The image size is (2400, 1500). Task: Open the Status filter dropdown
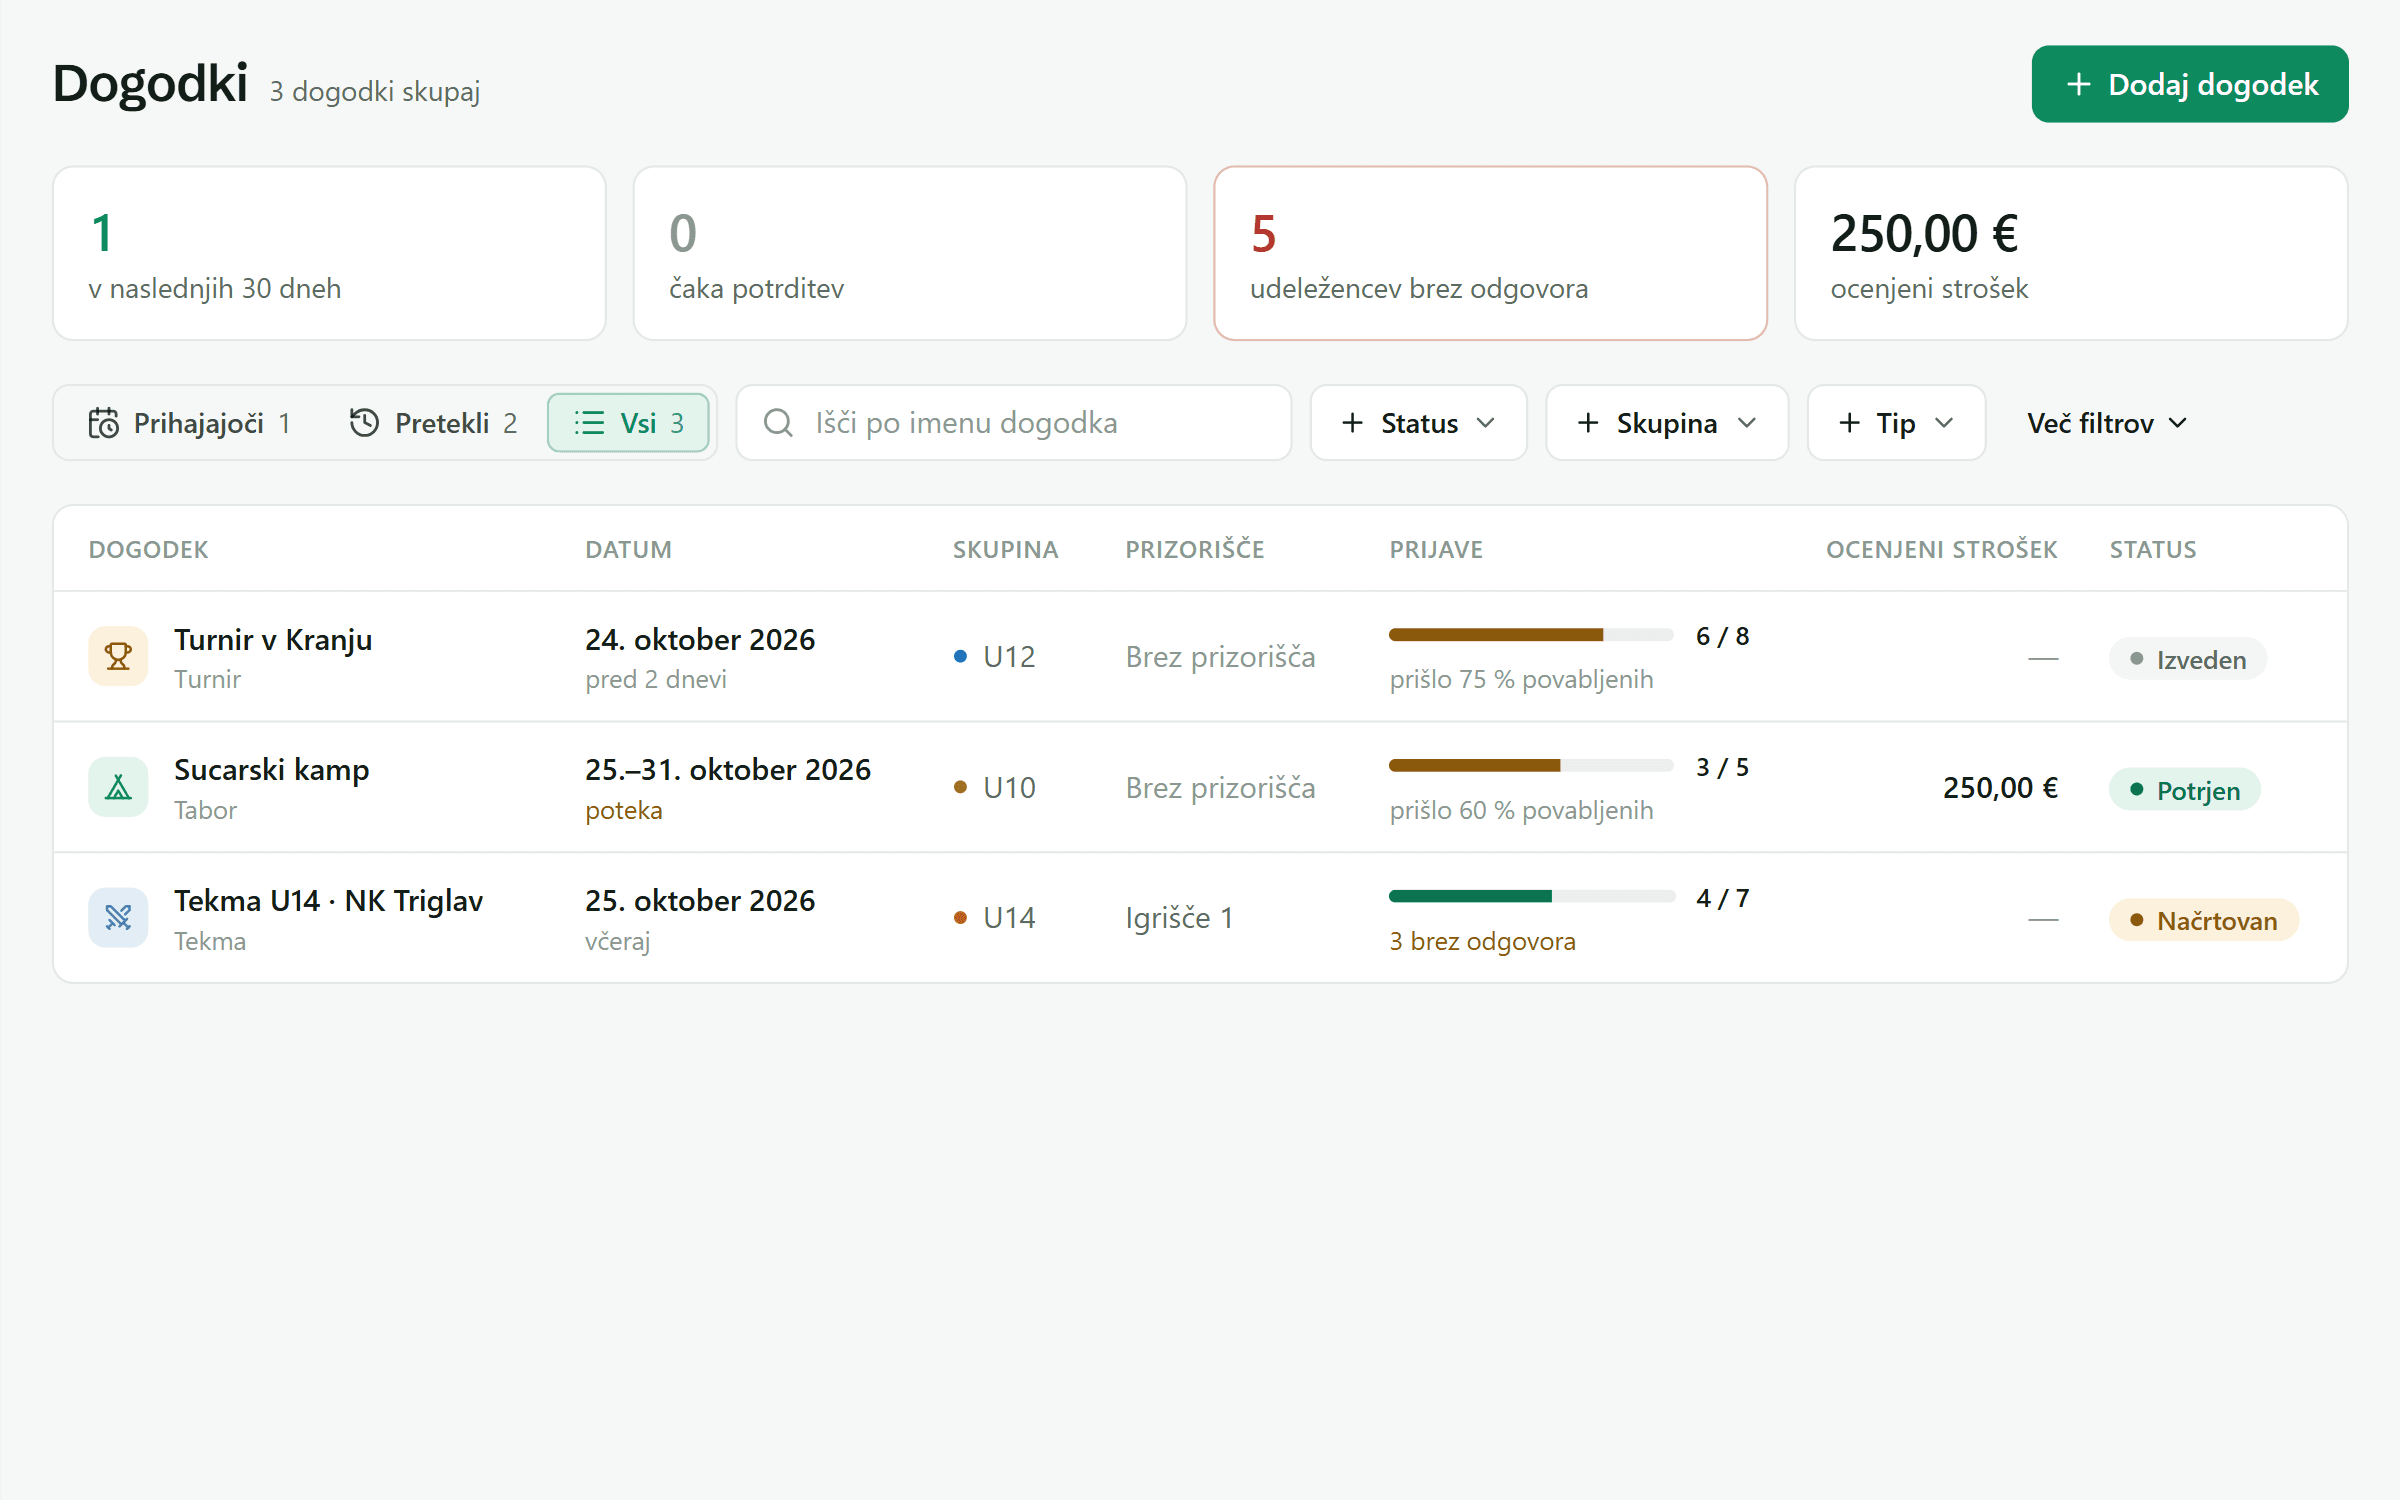1418,423
